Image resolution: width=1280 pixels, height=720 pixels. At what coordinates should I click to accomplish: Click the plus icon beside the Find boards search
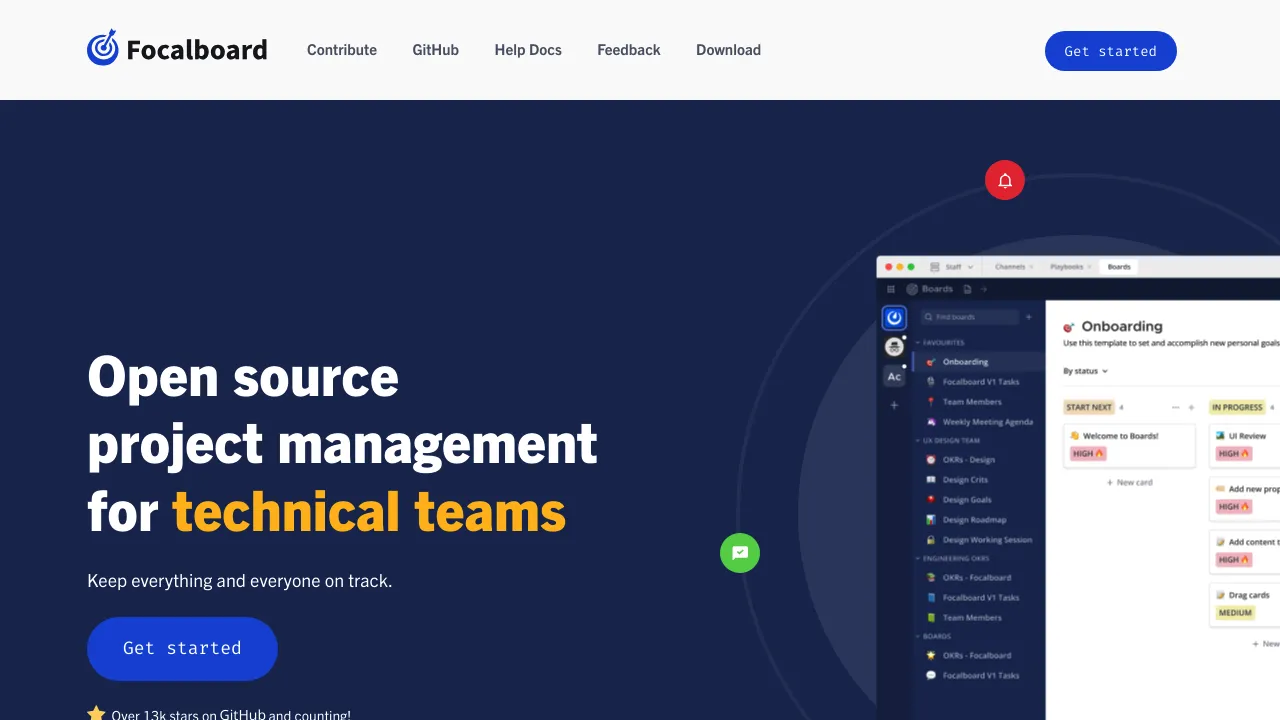(1029, 317)
